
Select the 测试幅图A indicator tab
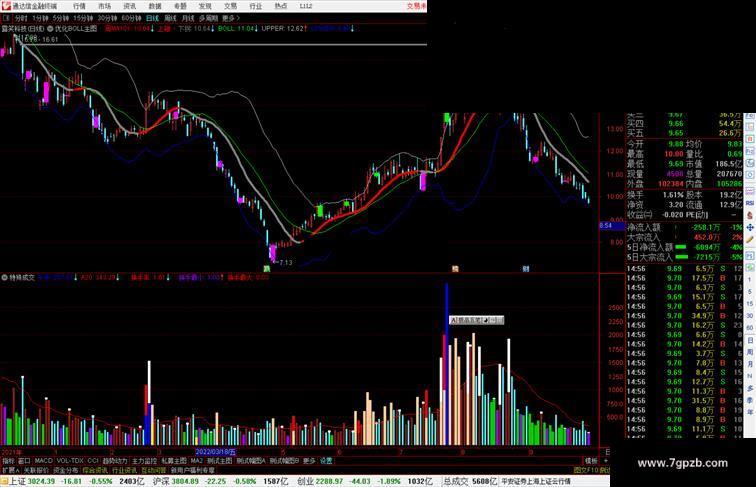pyautogui.click(x=251, y=461)
